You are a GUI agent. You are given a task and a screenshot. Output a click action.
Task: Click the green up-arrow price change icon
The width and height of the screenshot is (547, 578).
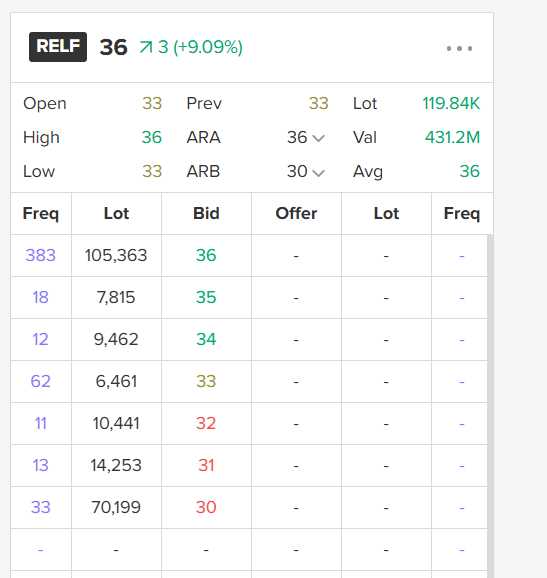click(x=146, y=47)
